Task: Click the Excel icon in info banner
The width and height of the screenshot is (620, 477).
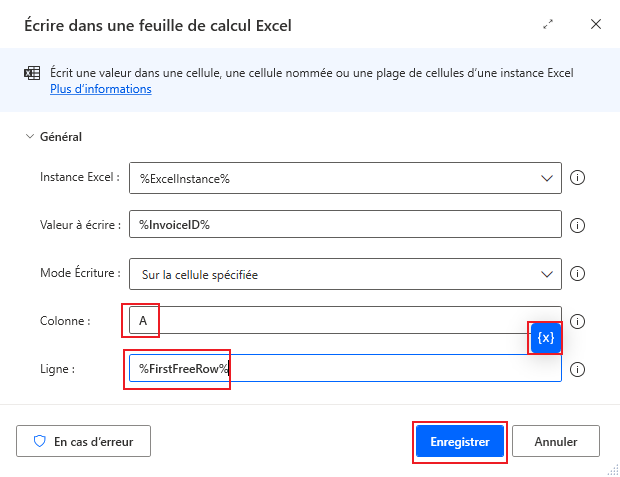Action: pos(32,74)
